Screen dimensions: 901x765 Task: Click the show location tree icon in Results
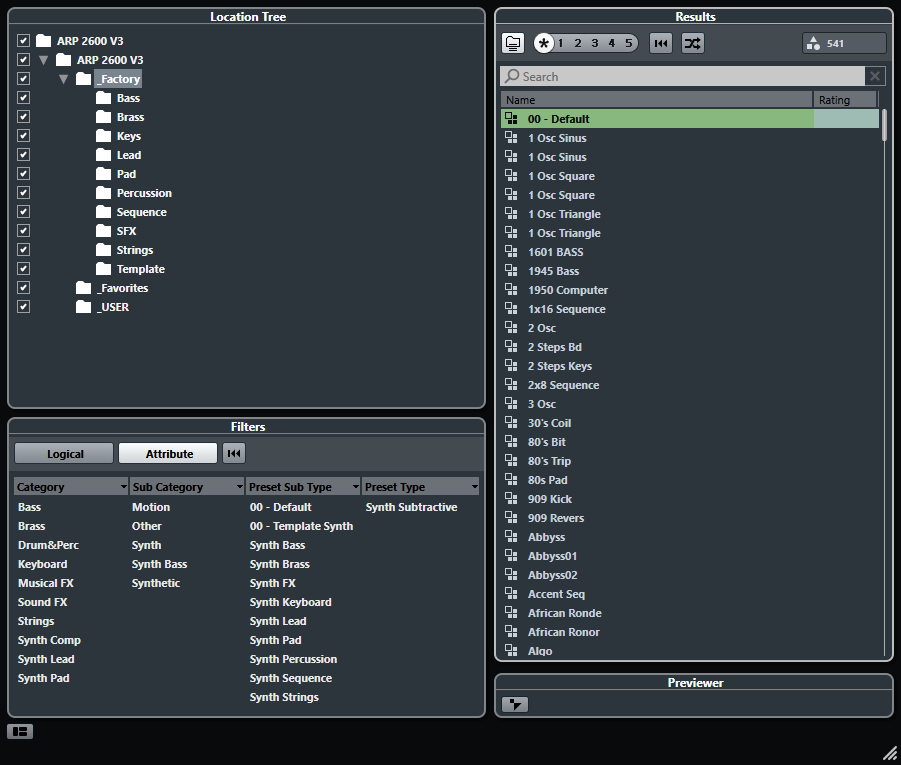(513, 43)
